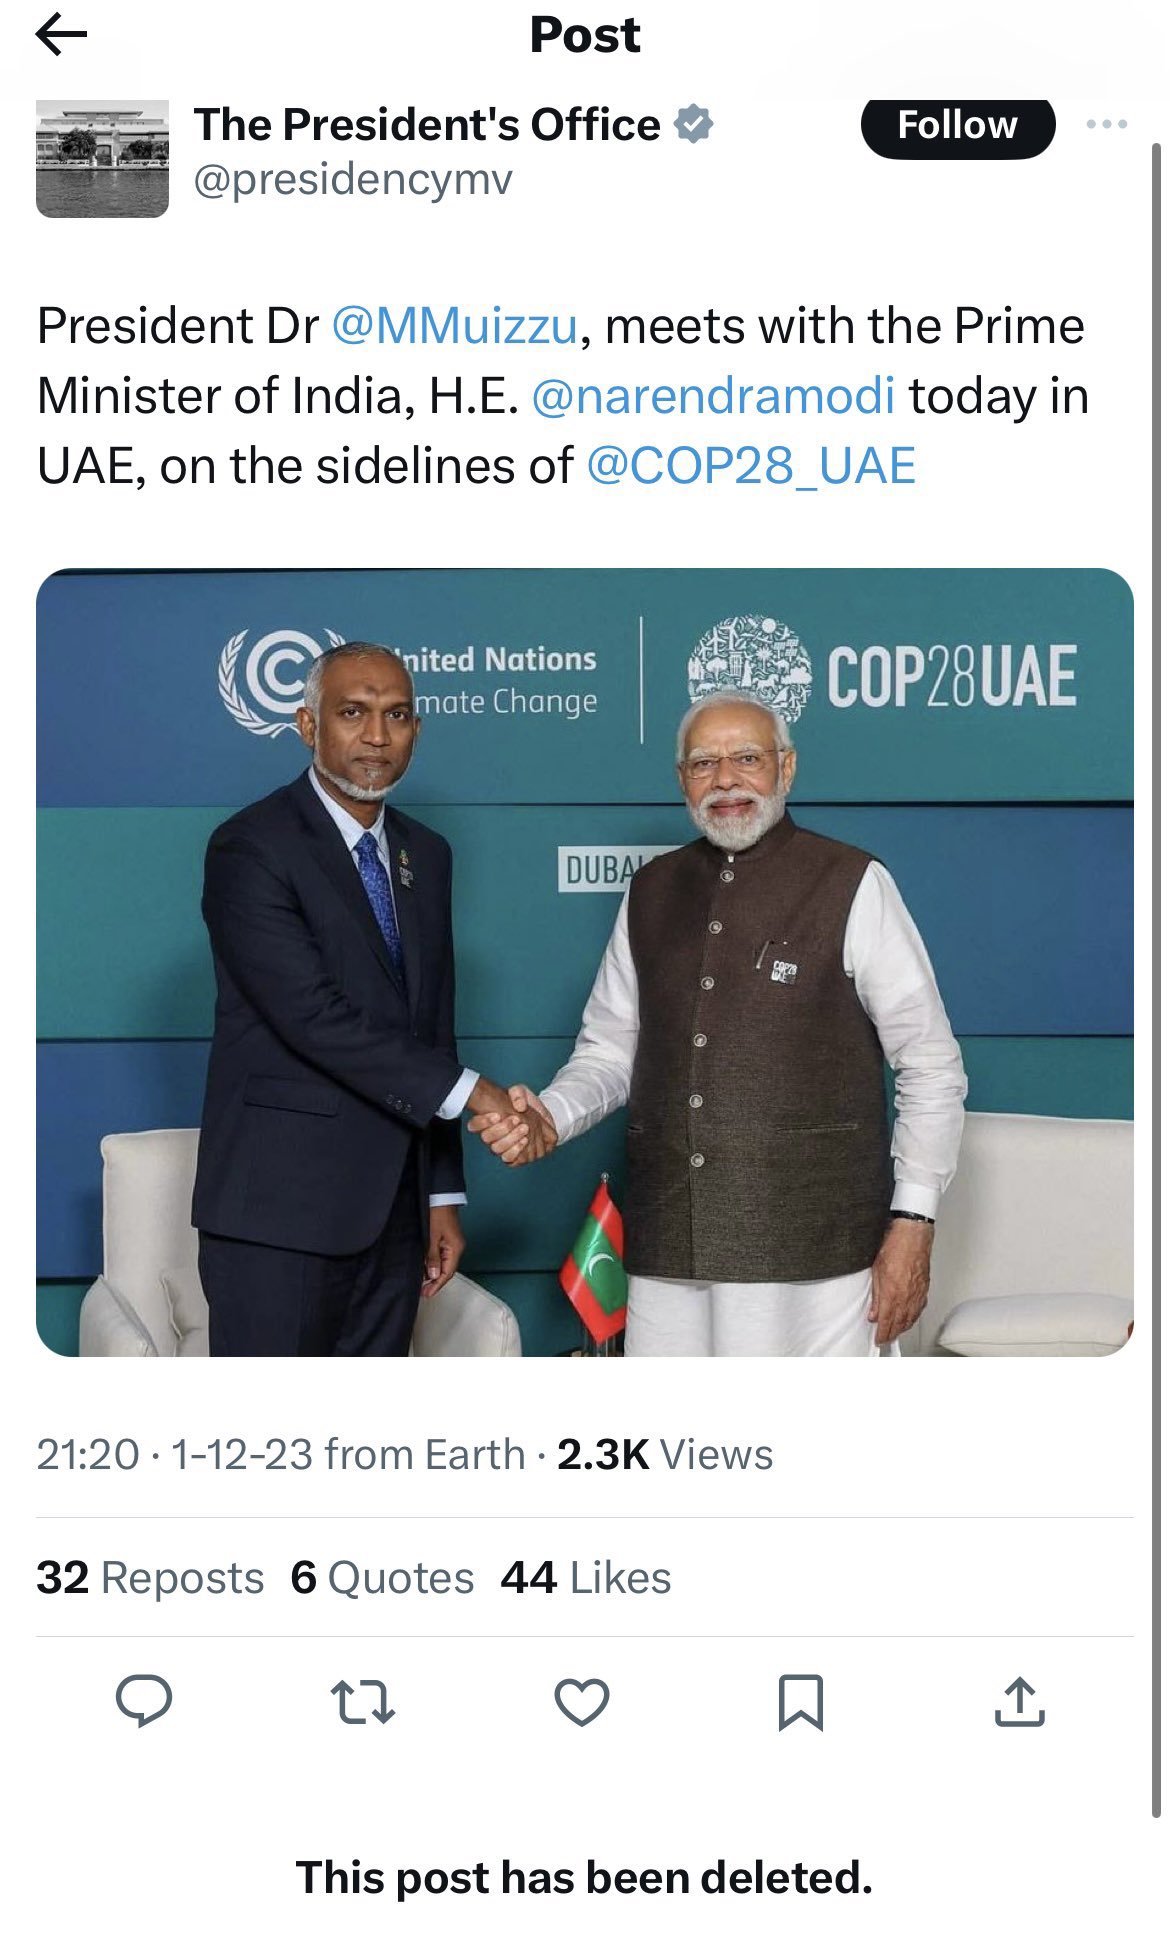
Task: Open the President's Office profile picture
Action: click(x=102, y=158)
